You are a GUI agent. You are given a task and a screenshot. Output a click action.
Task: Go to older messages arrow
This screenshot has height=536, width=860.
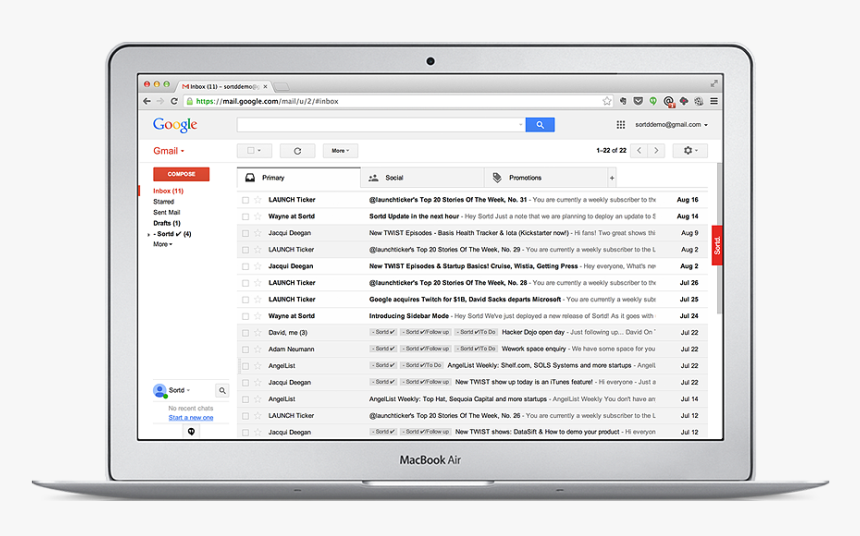click(x=656, y=150)
